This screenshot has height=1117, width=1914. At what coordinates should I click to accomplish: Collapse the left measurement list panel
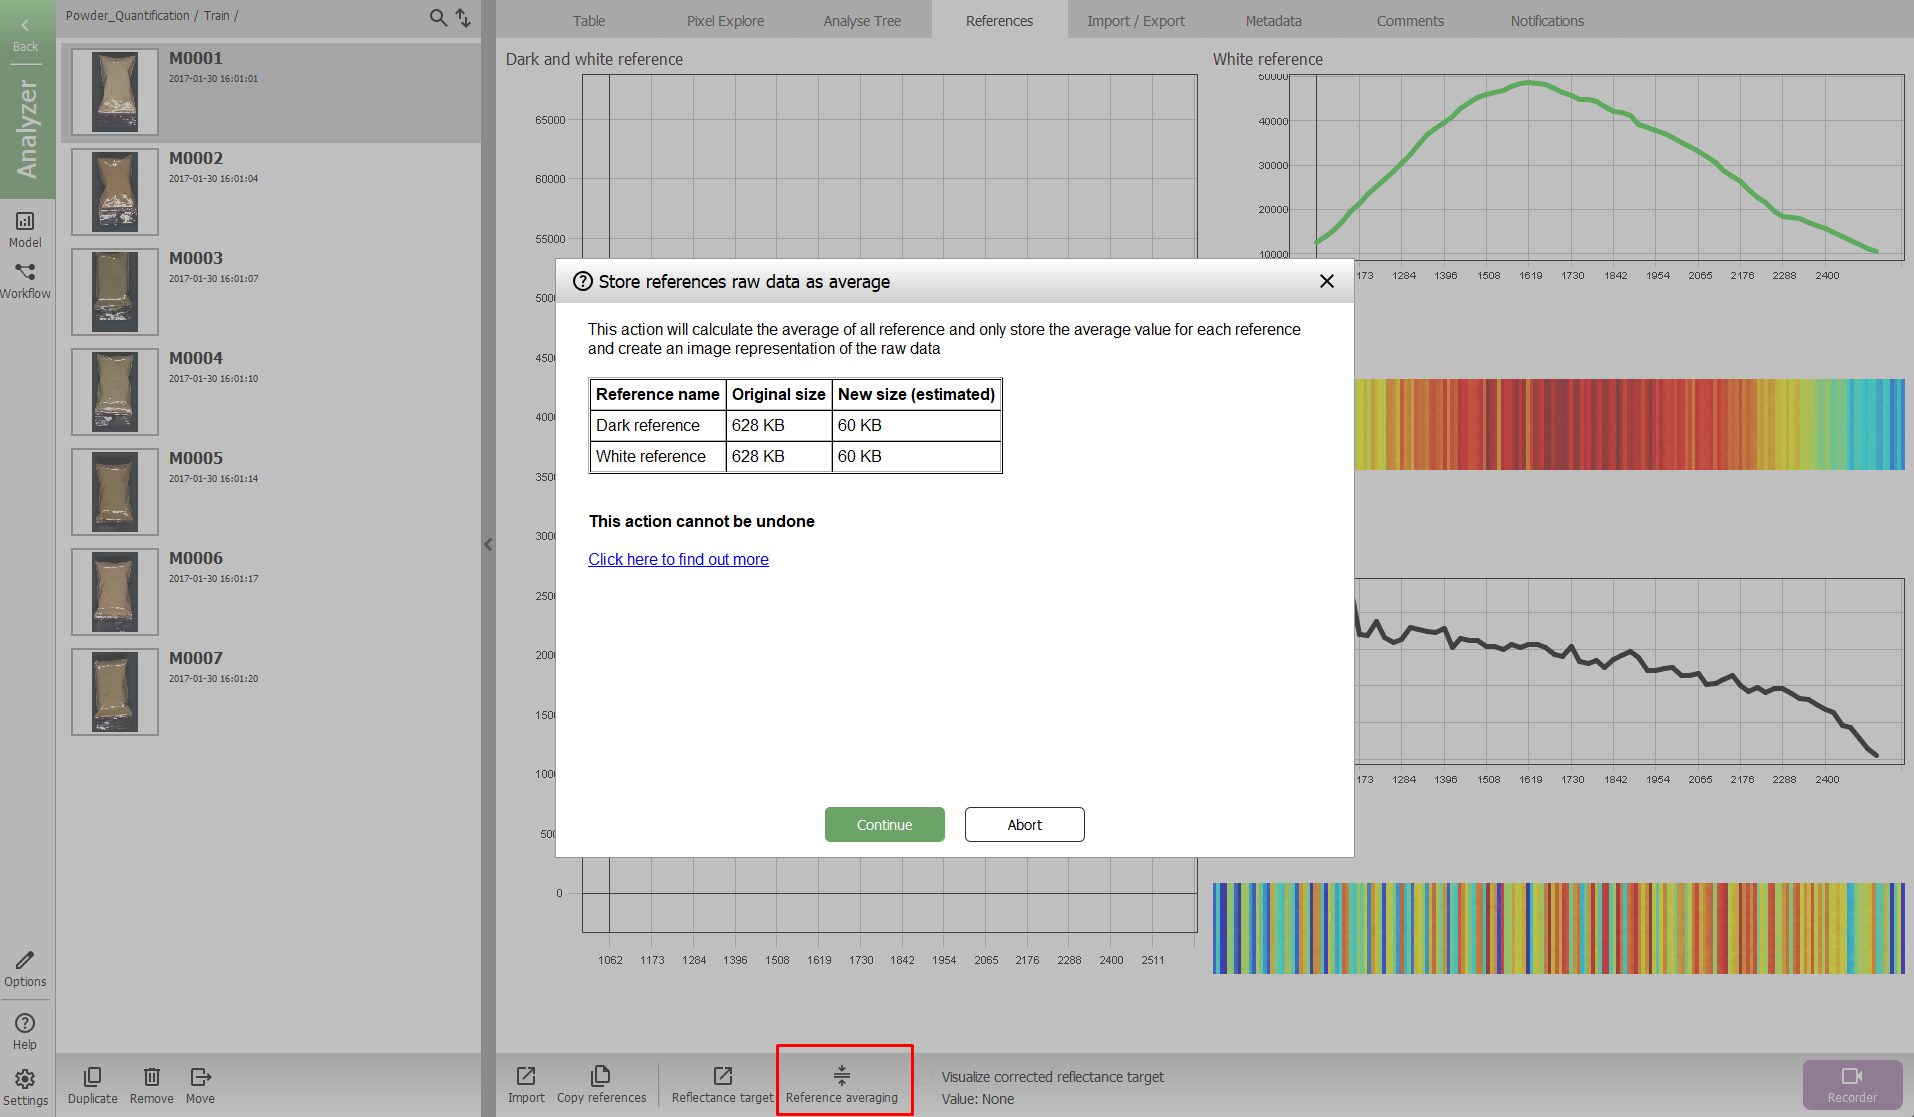tap(488, 545)
